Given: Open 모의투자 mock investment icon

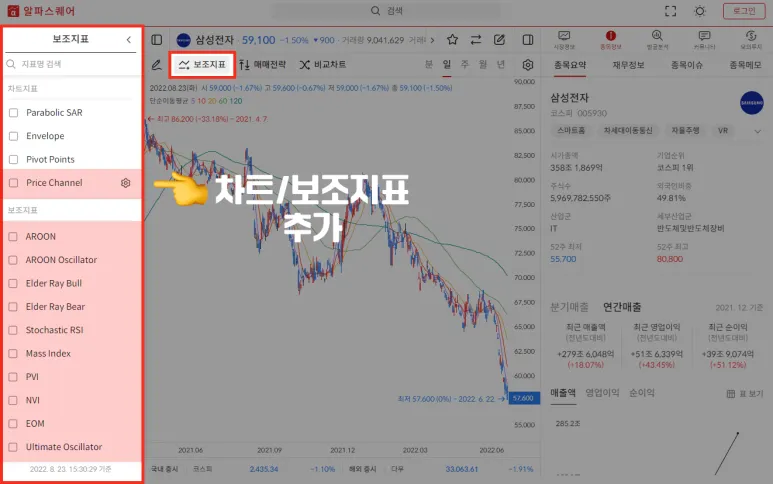Looking at the screenshot, I should 751,40.
